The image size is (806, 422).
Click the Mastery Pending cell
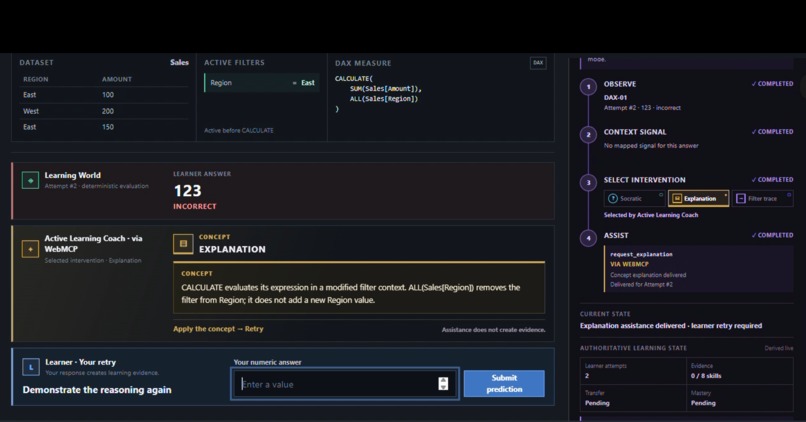point(740,398)
